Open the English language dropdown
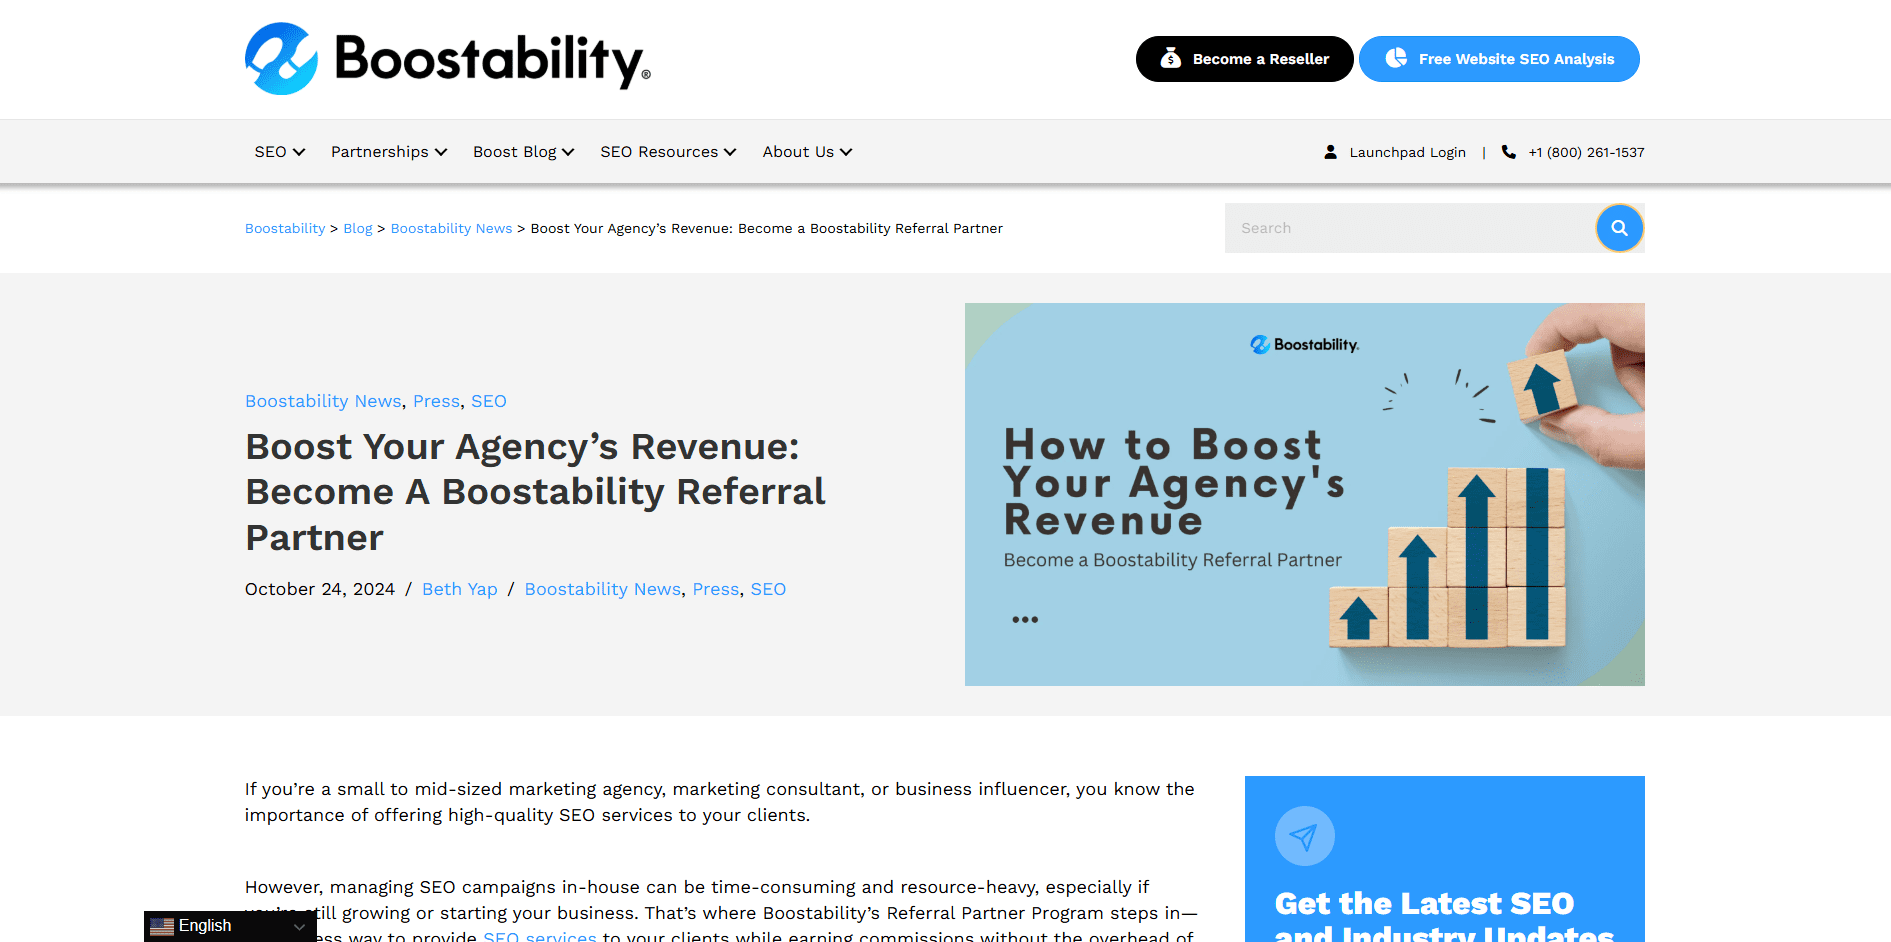1891x942 pixels. click(x=230, y=927)
